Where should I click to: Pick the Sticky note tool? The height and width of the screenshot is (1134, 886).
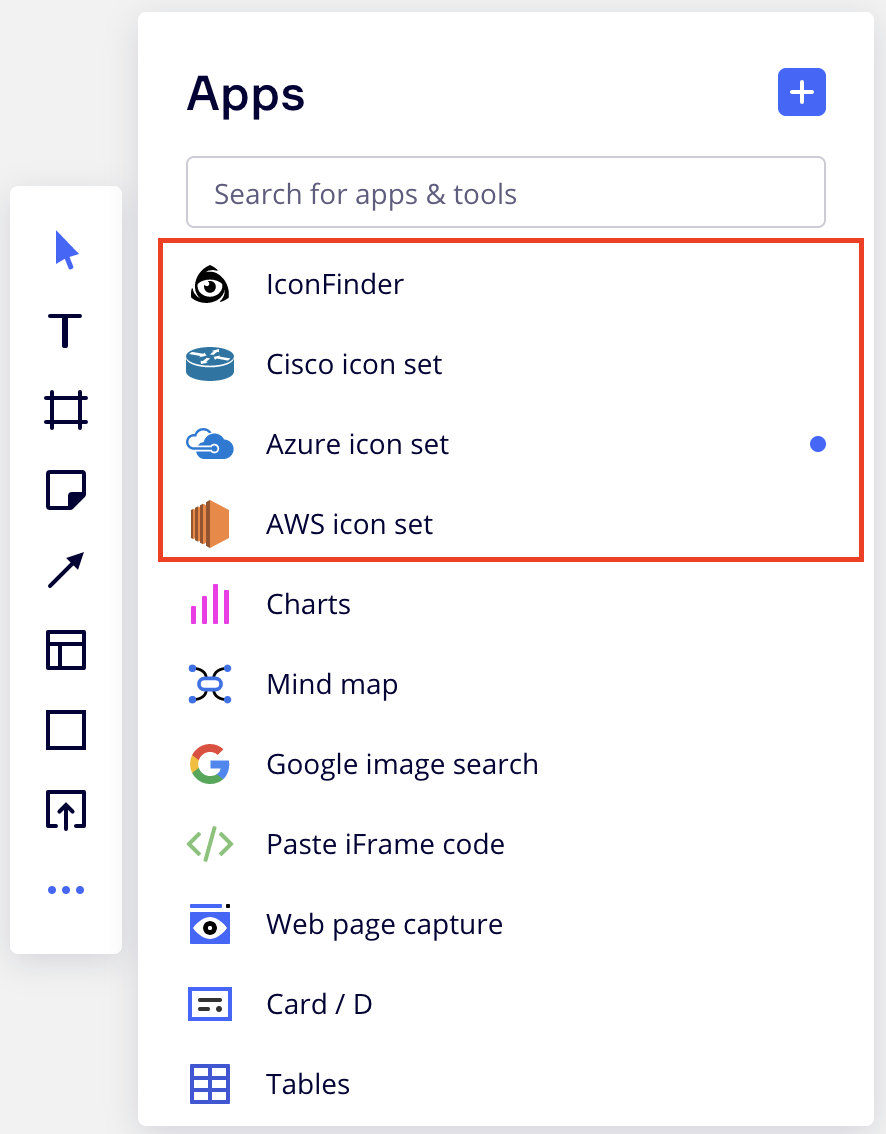66,490
